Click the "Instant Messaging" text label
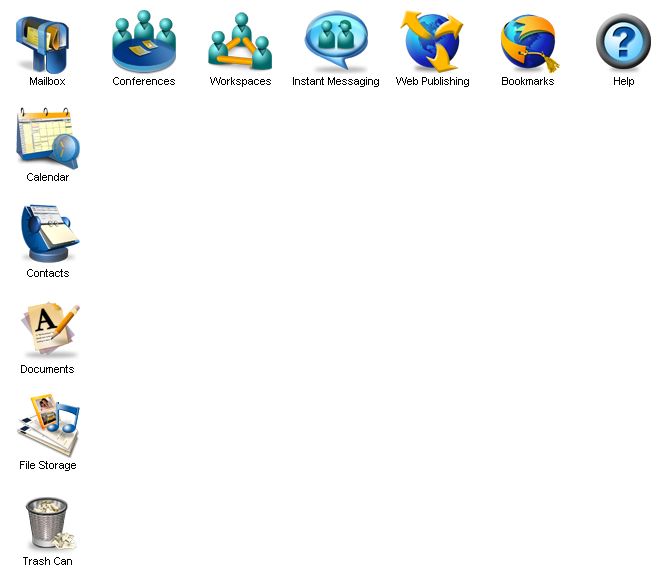This screenshot has height=573, width=657. point(336,82)
